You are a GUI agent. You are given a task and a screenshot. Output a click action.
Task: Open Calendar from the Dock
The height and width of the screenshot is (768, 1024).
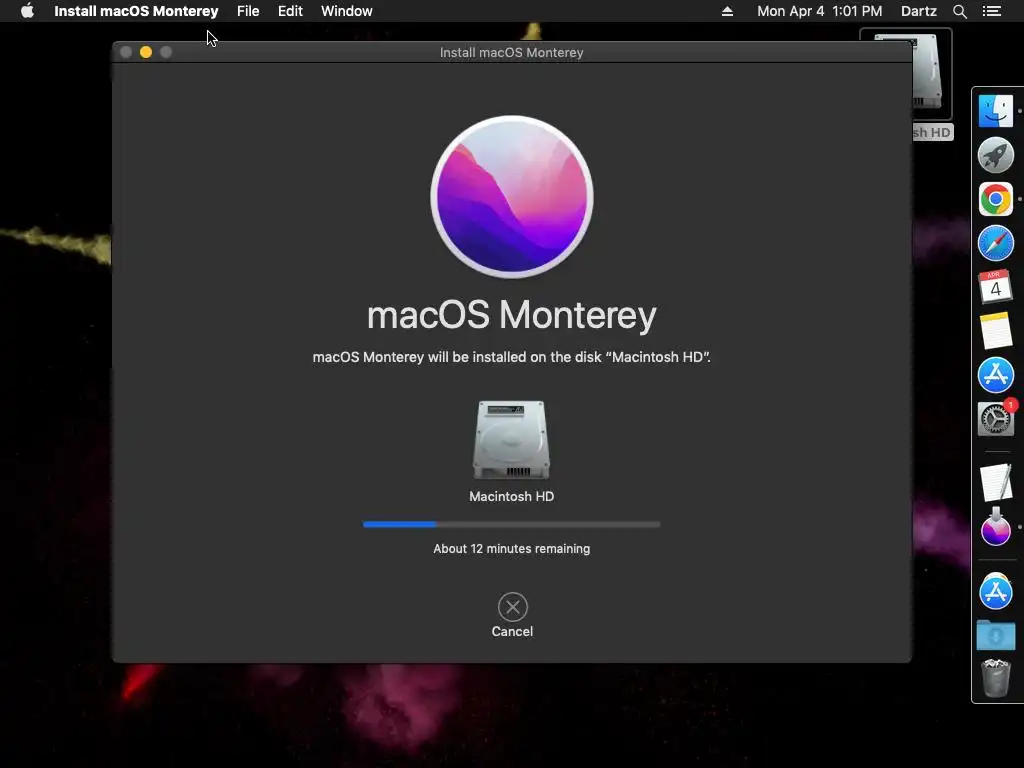click(x=995, y=287)
